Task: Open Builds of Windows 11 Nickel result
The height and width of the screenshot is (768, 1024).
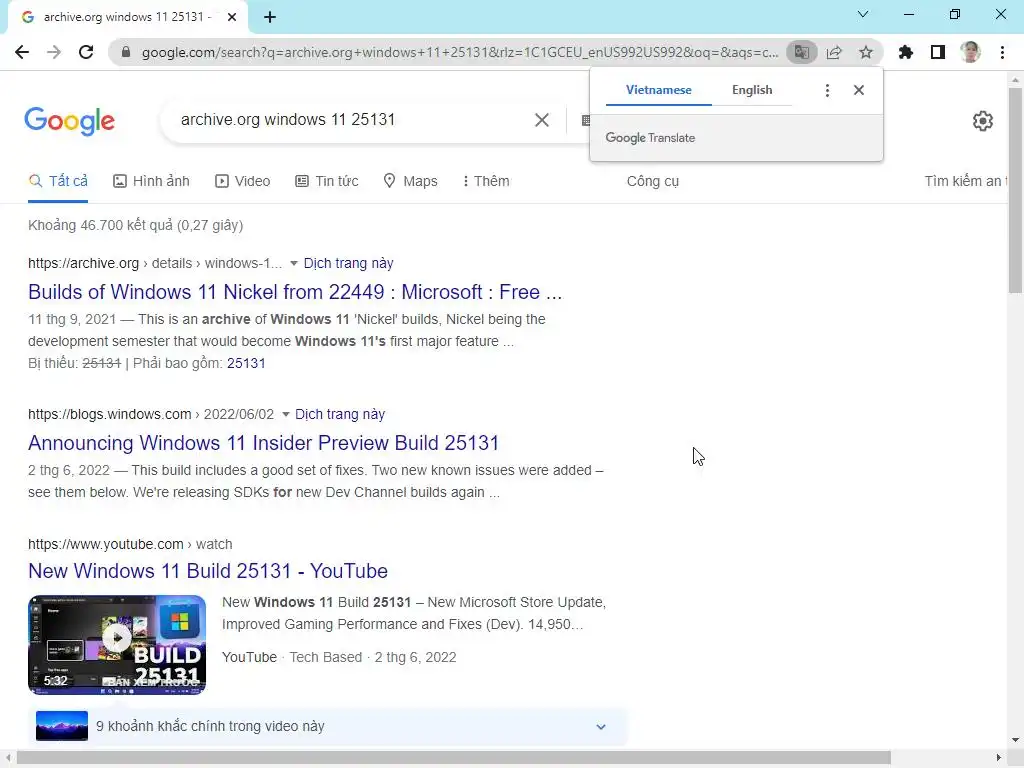Action: (x=295, y=292)
